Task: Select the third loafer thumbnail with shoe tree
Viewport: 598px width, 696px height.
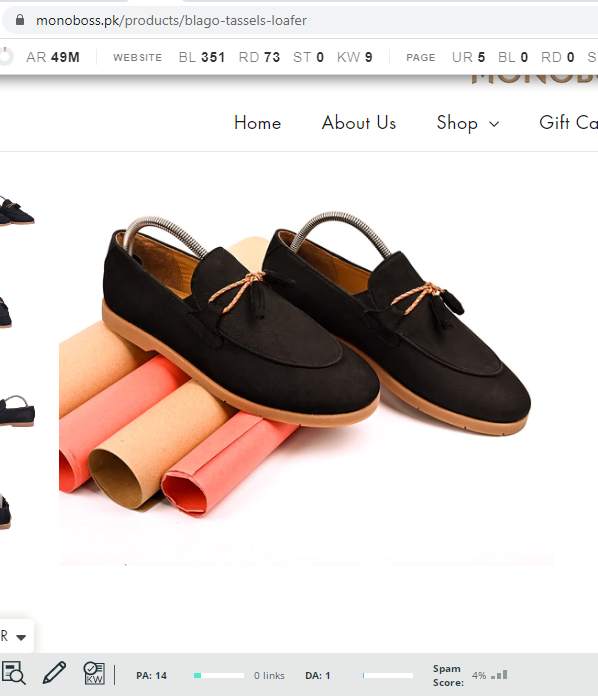Action: pyautogui.click(x=17, y=411)
